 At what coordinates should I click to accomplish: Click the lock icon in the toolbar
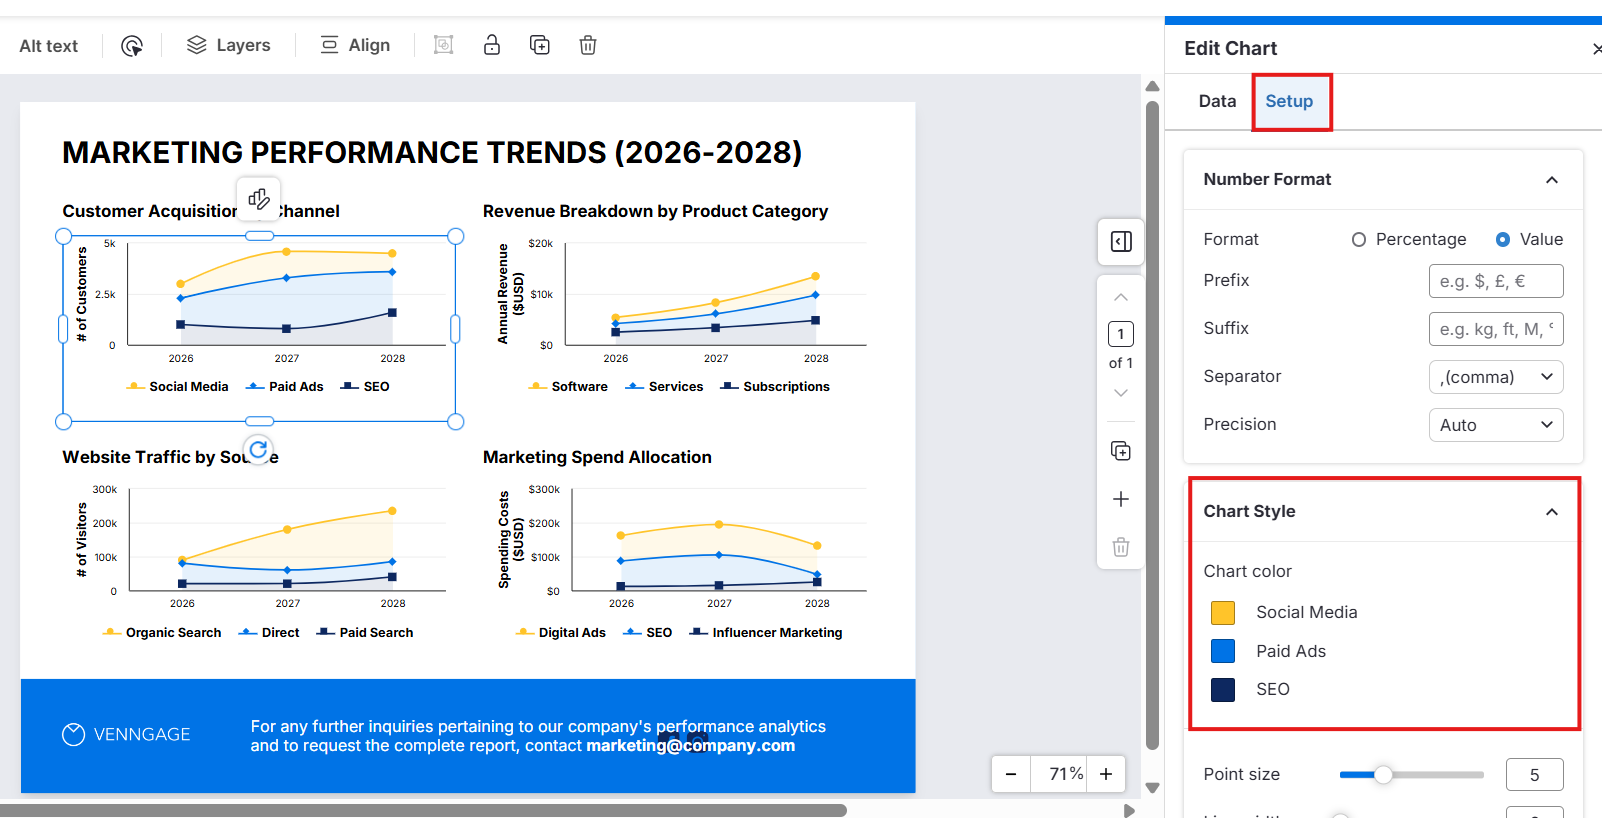pyautogui.click(x=491, y=45)
